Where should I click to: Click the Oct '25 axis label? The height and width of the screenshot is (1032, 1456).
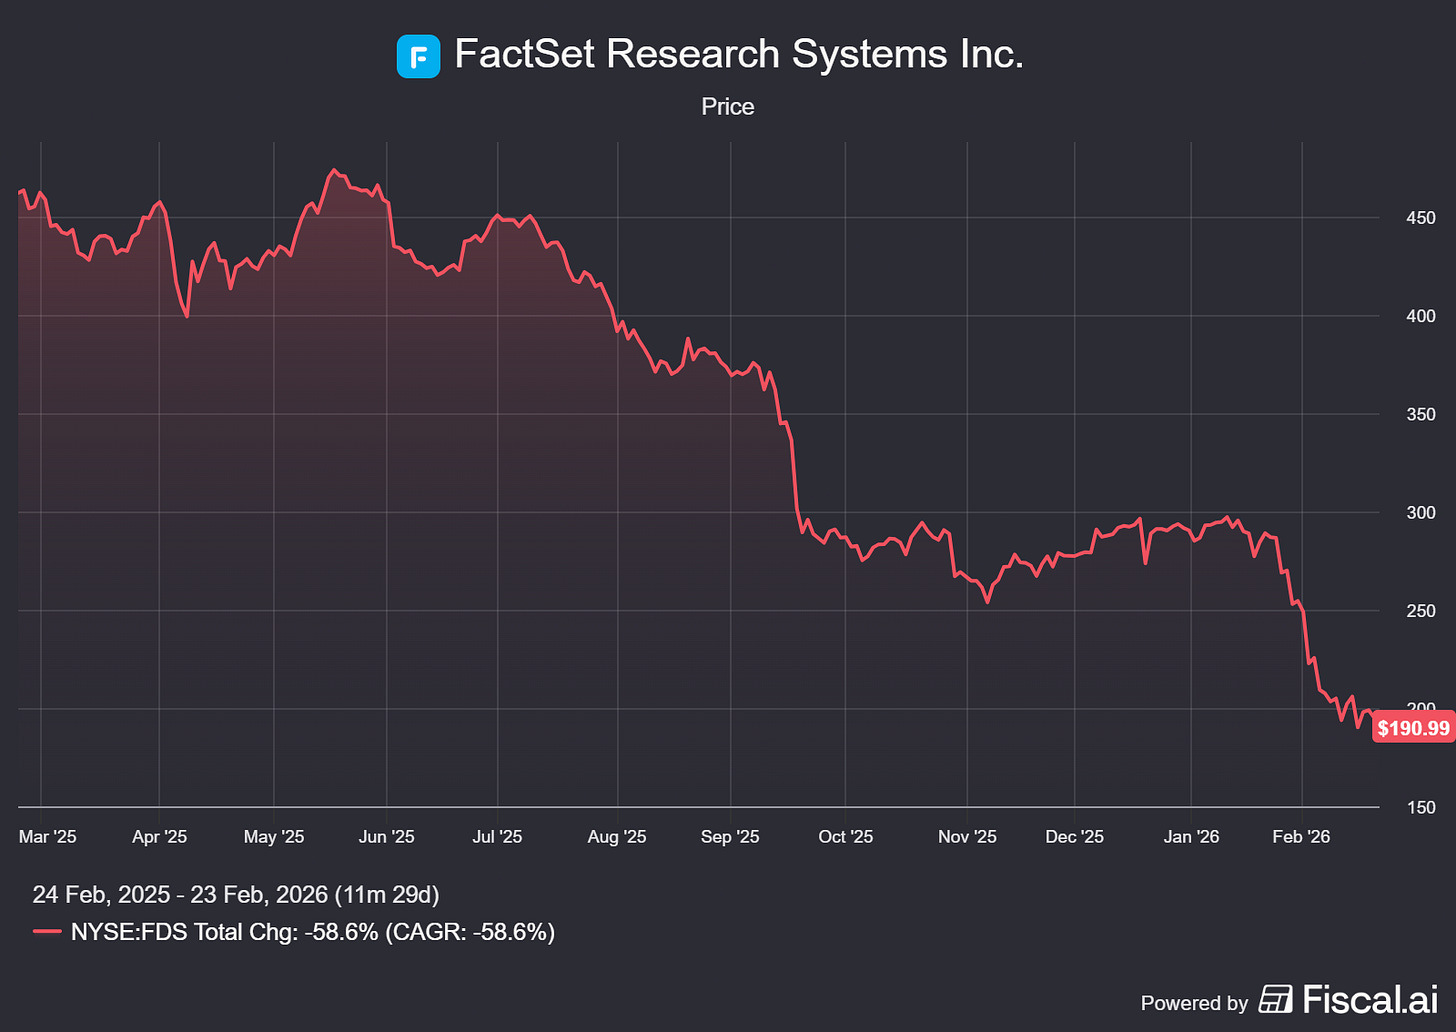tap(845, 837)
